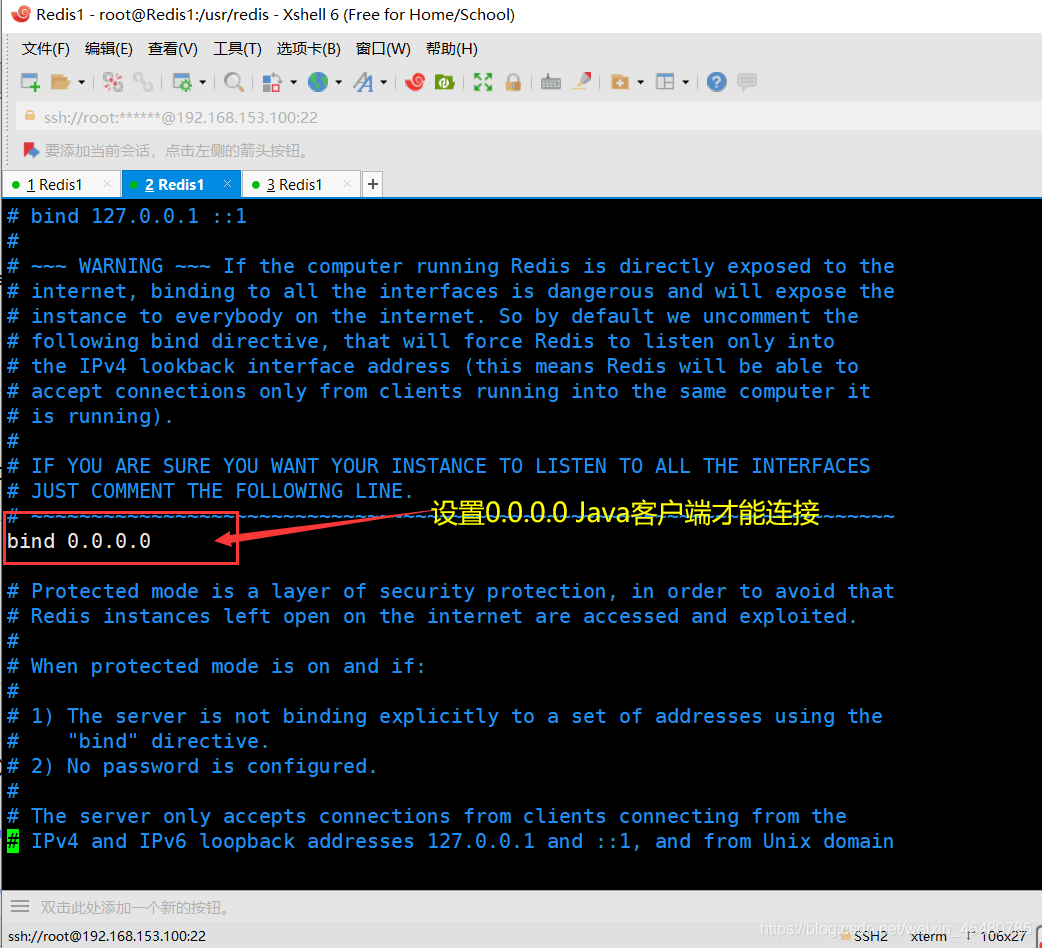
Task: Open the 工具(T) menu
Action: [x=237, y=48]
